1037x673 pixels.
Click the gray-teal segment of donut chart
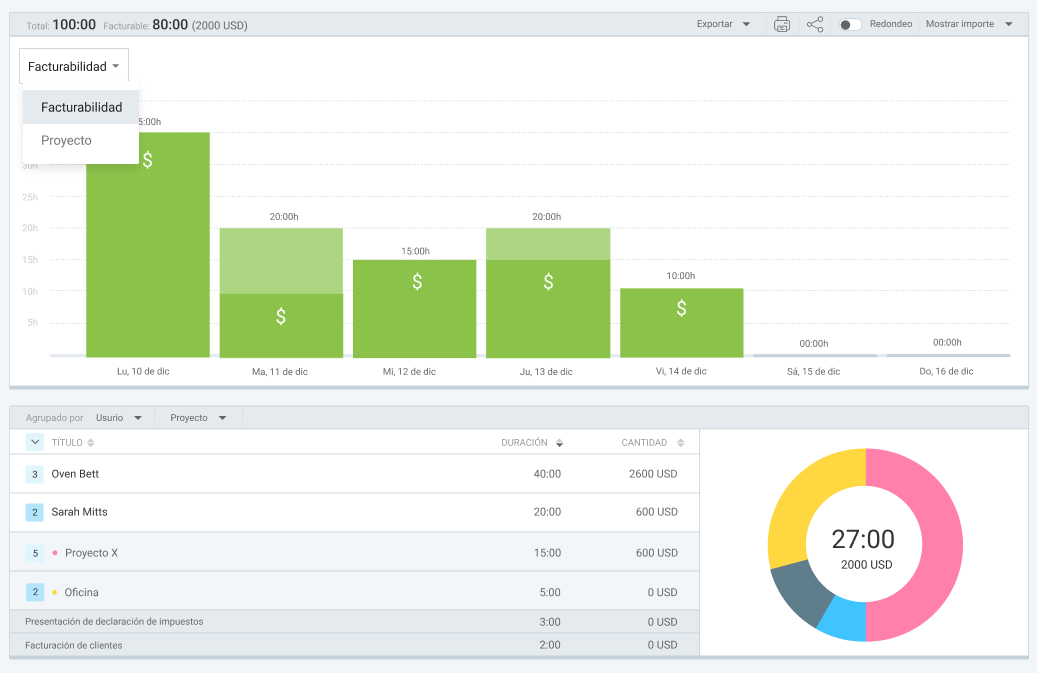(800, 590)
